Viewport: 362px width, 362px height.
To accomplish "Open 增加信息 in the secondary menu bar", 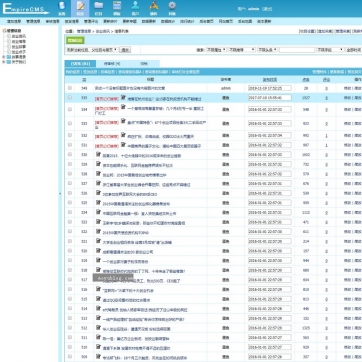I will (14, 21).
